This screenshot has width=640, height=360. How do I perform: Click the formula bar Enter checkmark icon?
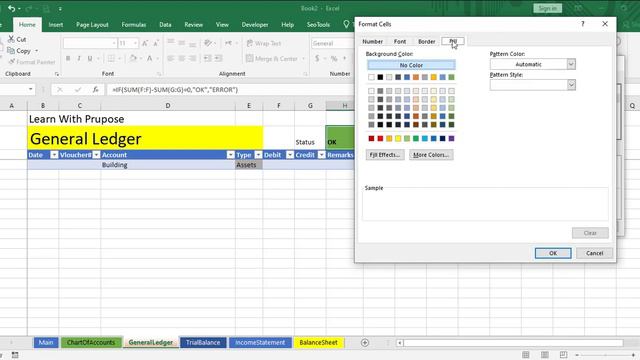[x=78, y=89]
